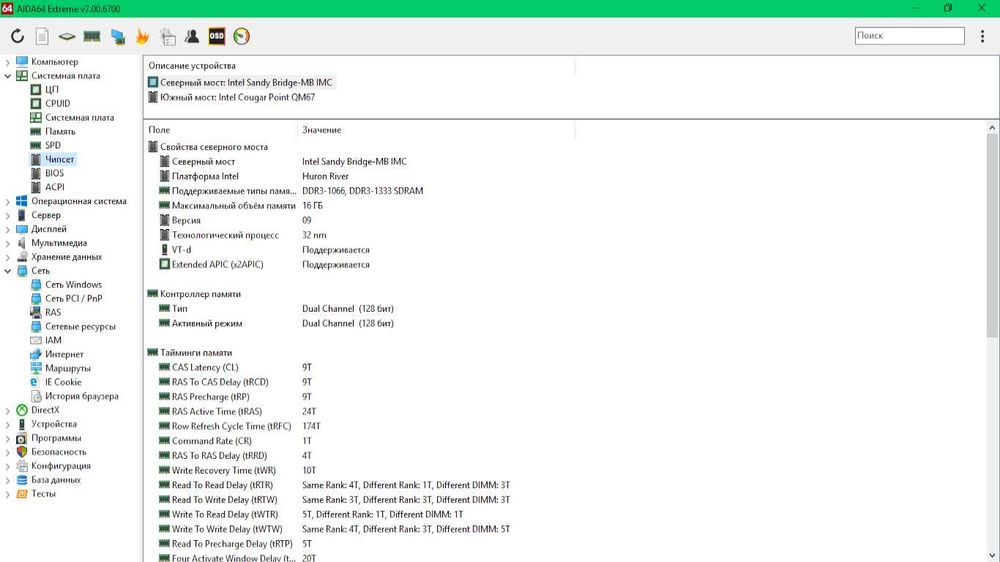Open SPD in the tree

pos(52,145)
